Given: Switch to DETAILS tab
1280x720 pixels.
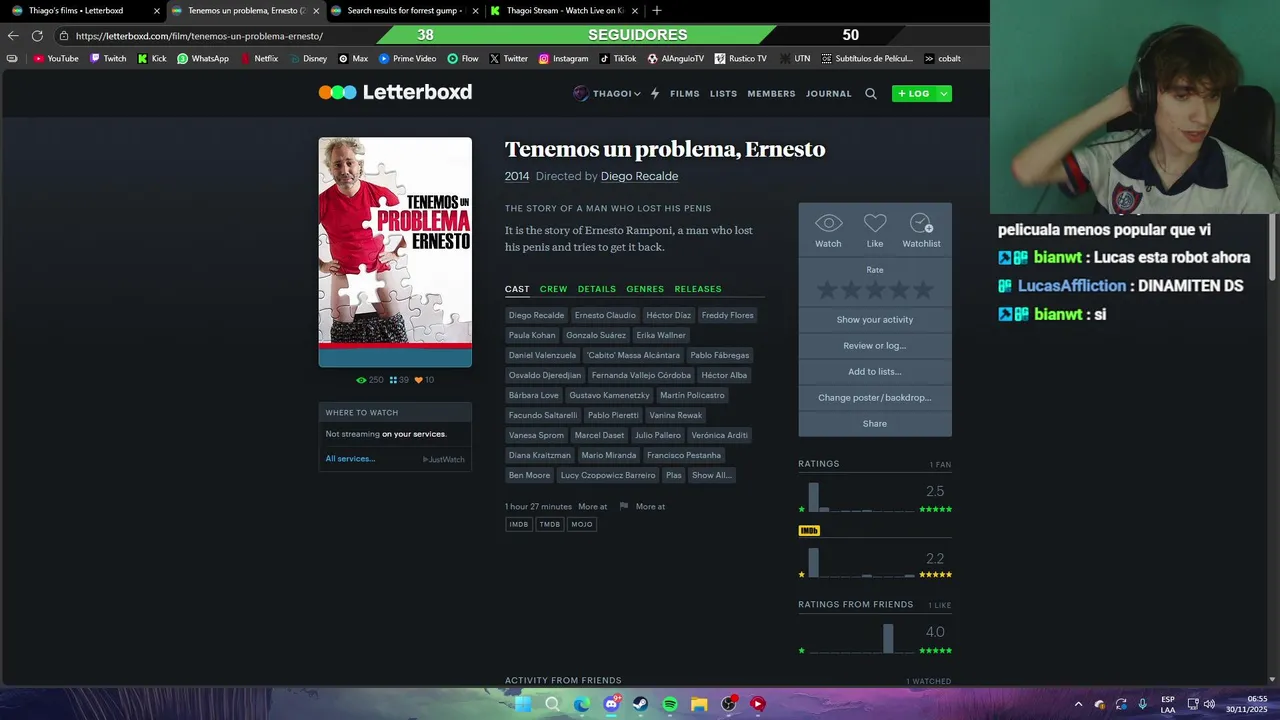Looking at the screenshot, I should coord(597,289).
